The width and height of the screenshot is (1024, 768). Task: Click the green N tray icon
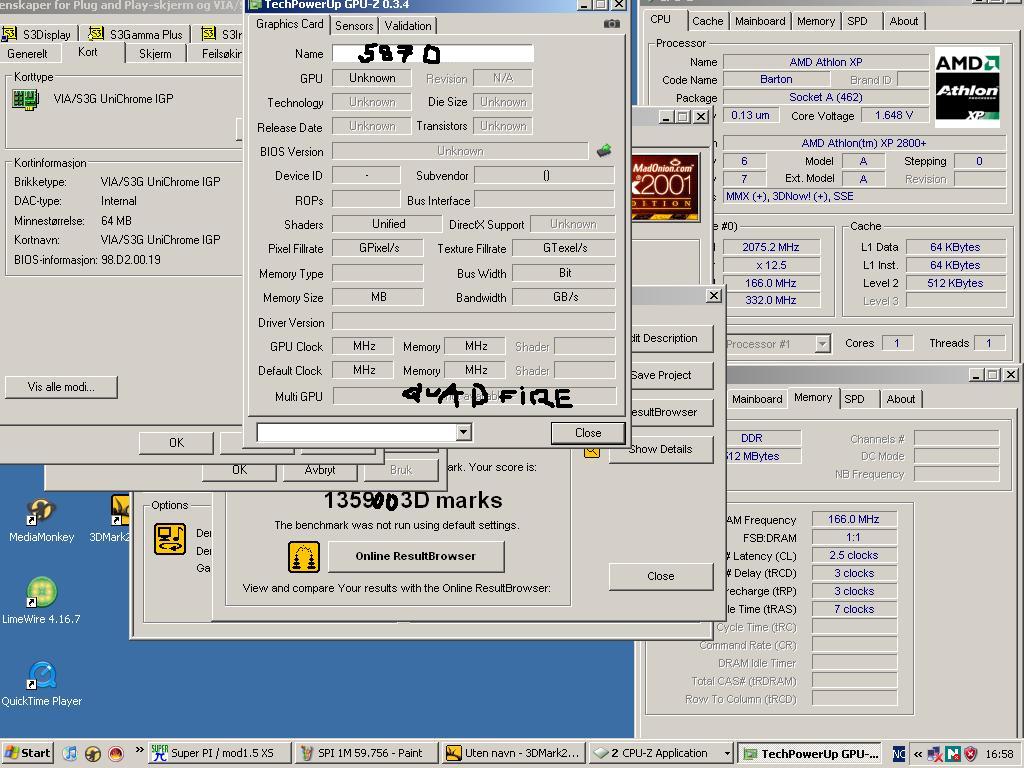(x=953, y=754)
